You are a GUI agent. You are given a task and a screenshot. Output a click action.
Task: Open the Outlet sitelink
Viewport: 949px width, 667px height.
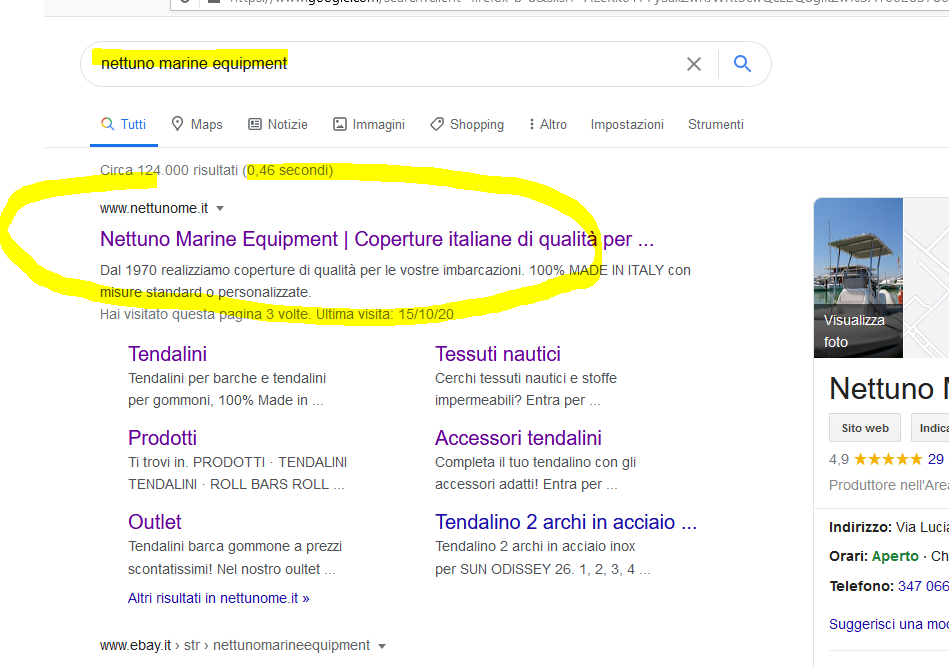[154, 522]
